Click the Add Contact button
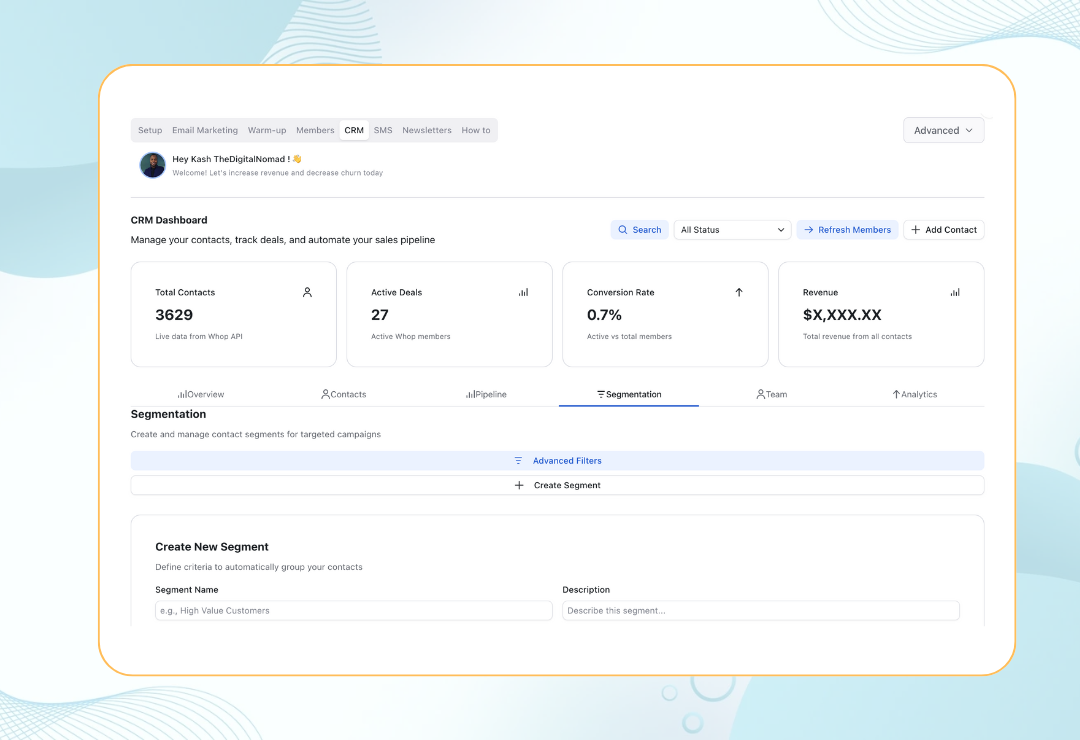 943,229
